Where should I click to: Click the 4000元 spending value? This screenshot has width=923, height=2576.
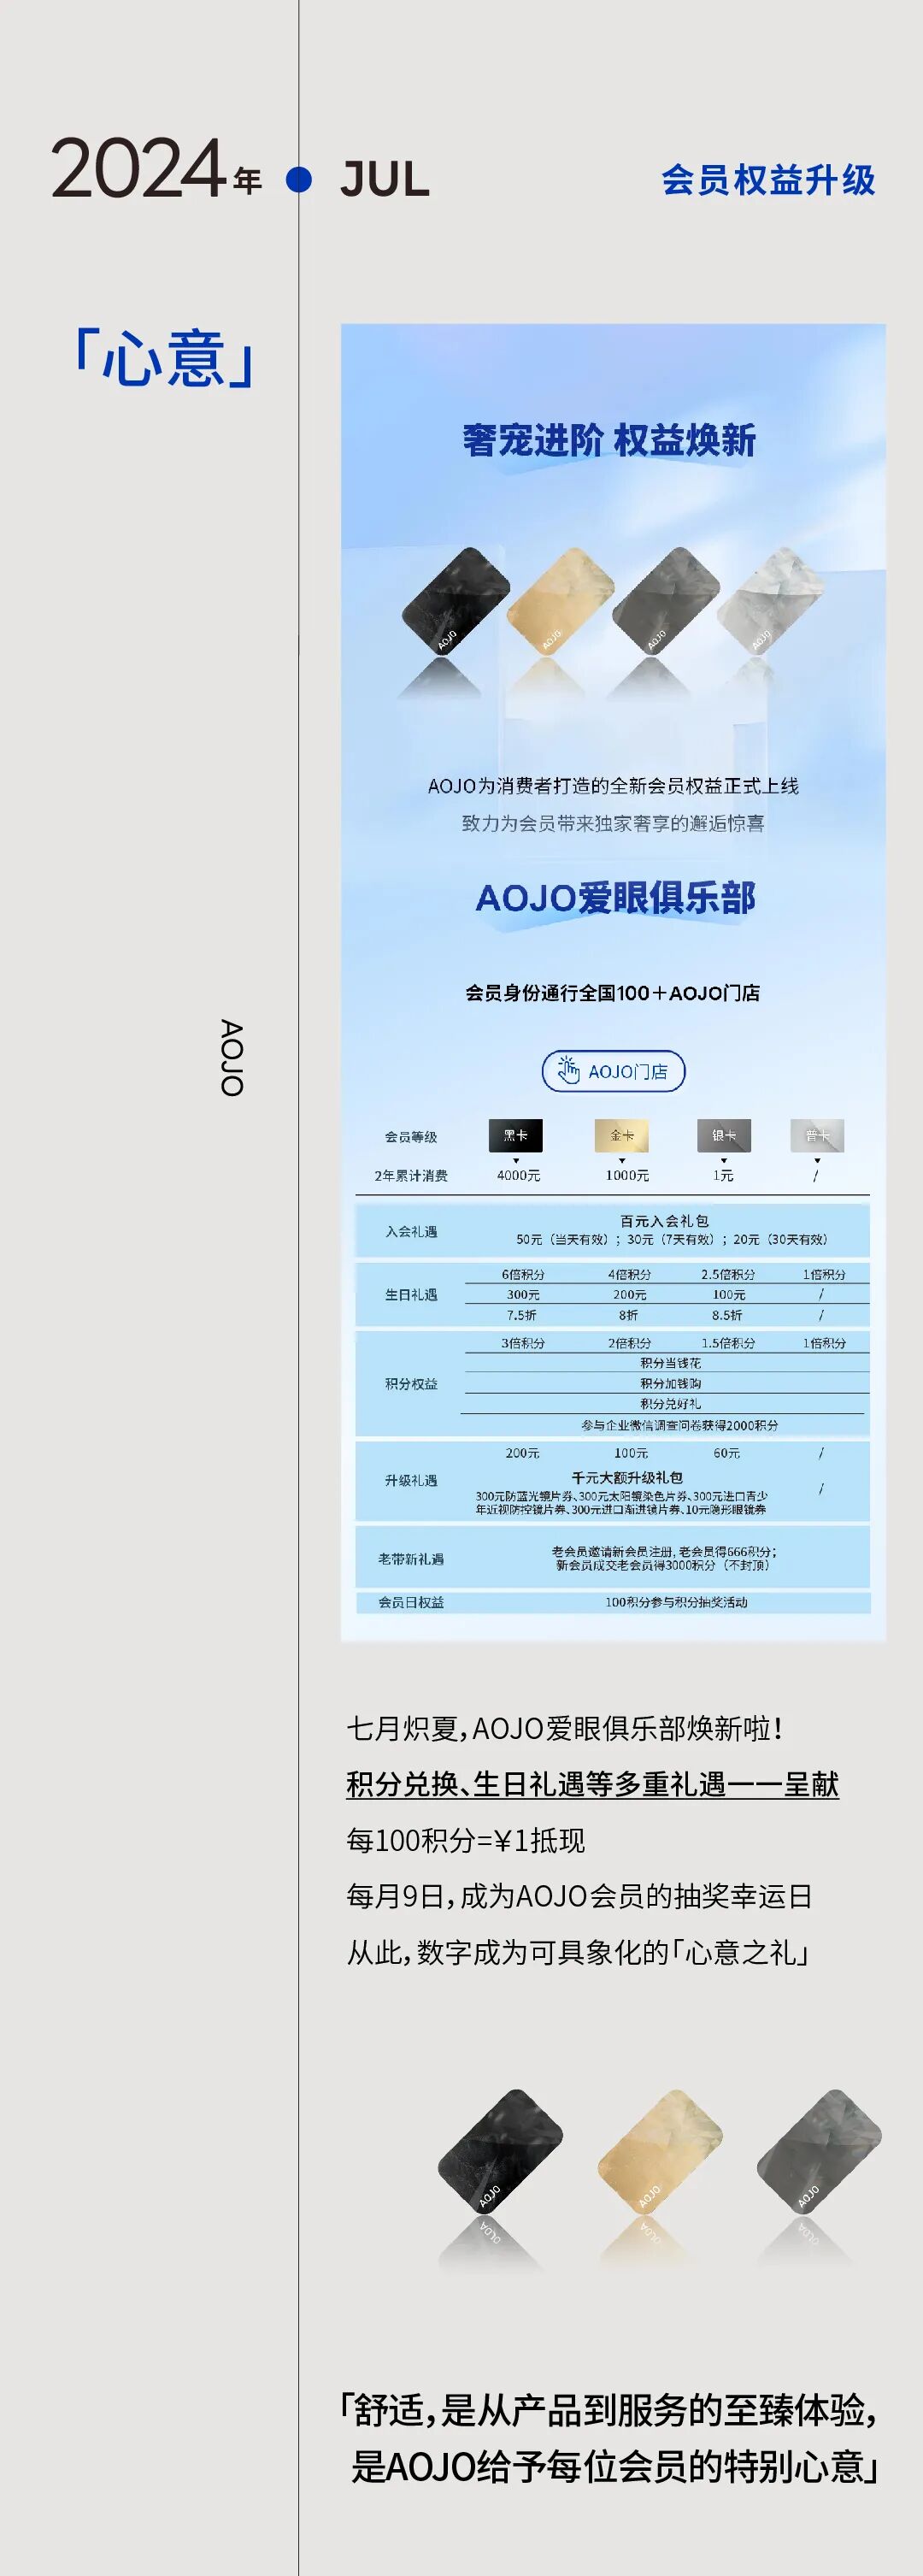coord(518,1176)
